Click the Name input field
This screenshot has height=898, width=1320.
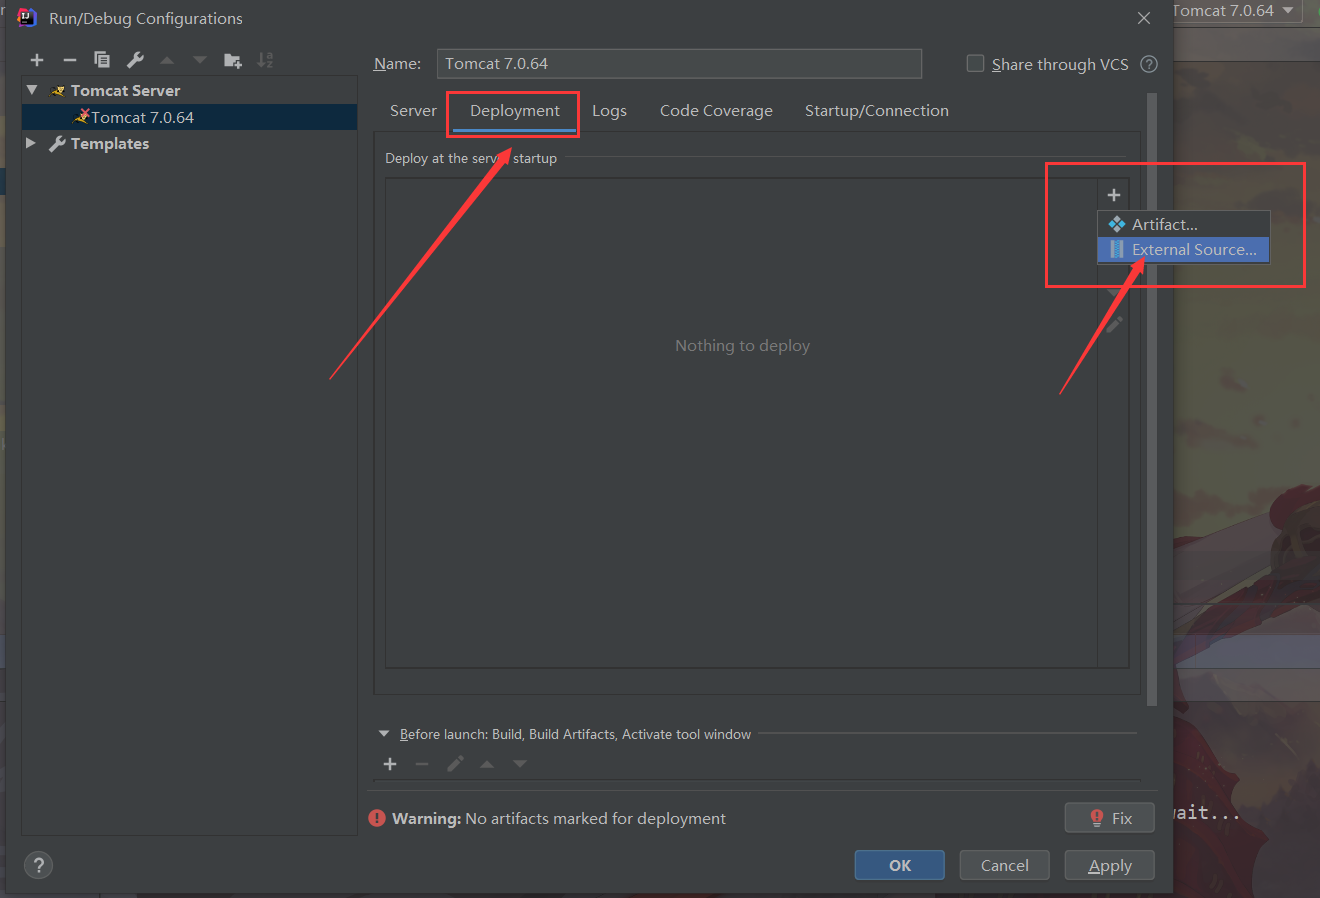pos(679,63)
